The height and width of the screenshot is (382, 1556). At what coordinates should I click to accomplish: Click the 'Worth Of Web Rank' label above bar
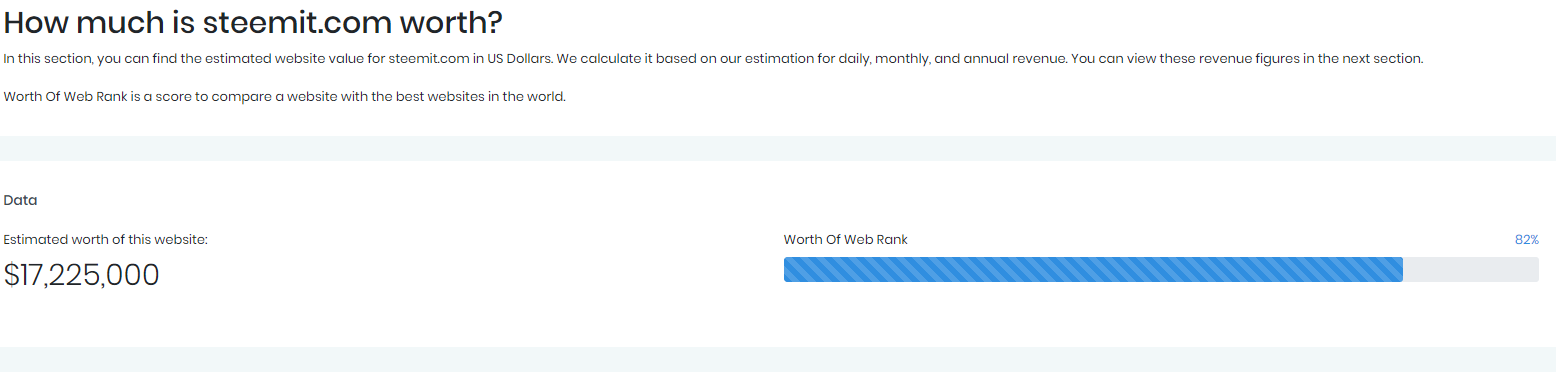[846, 240]
